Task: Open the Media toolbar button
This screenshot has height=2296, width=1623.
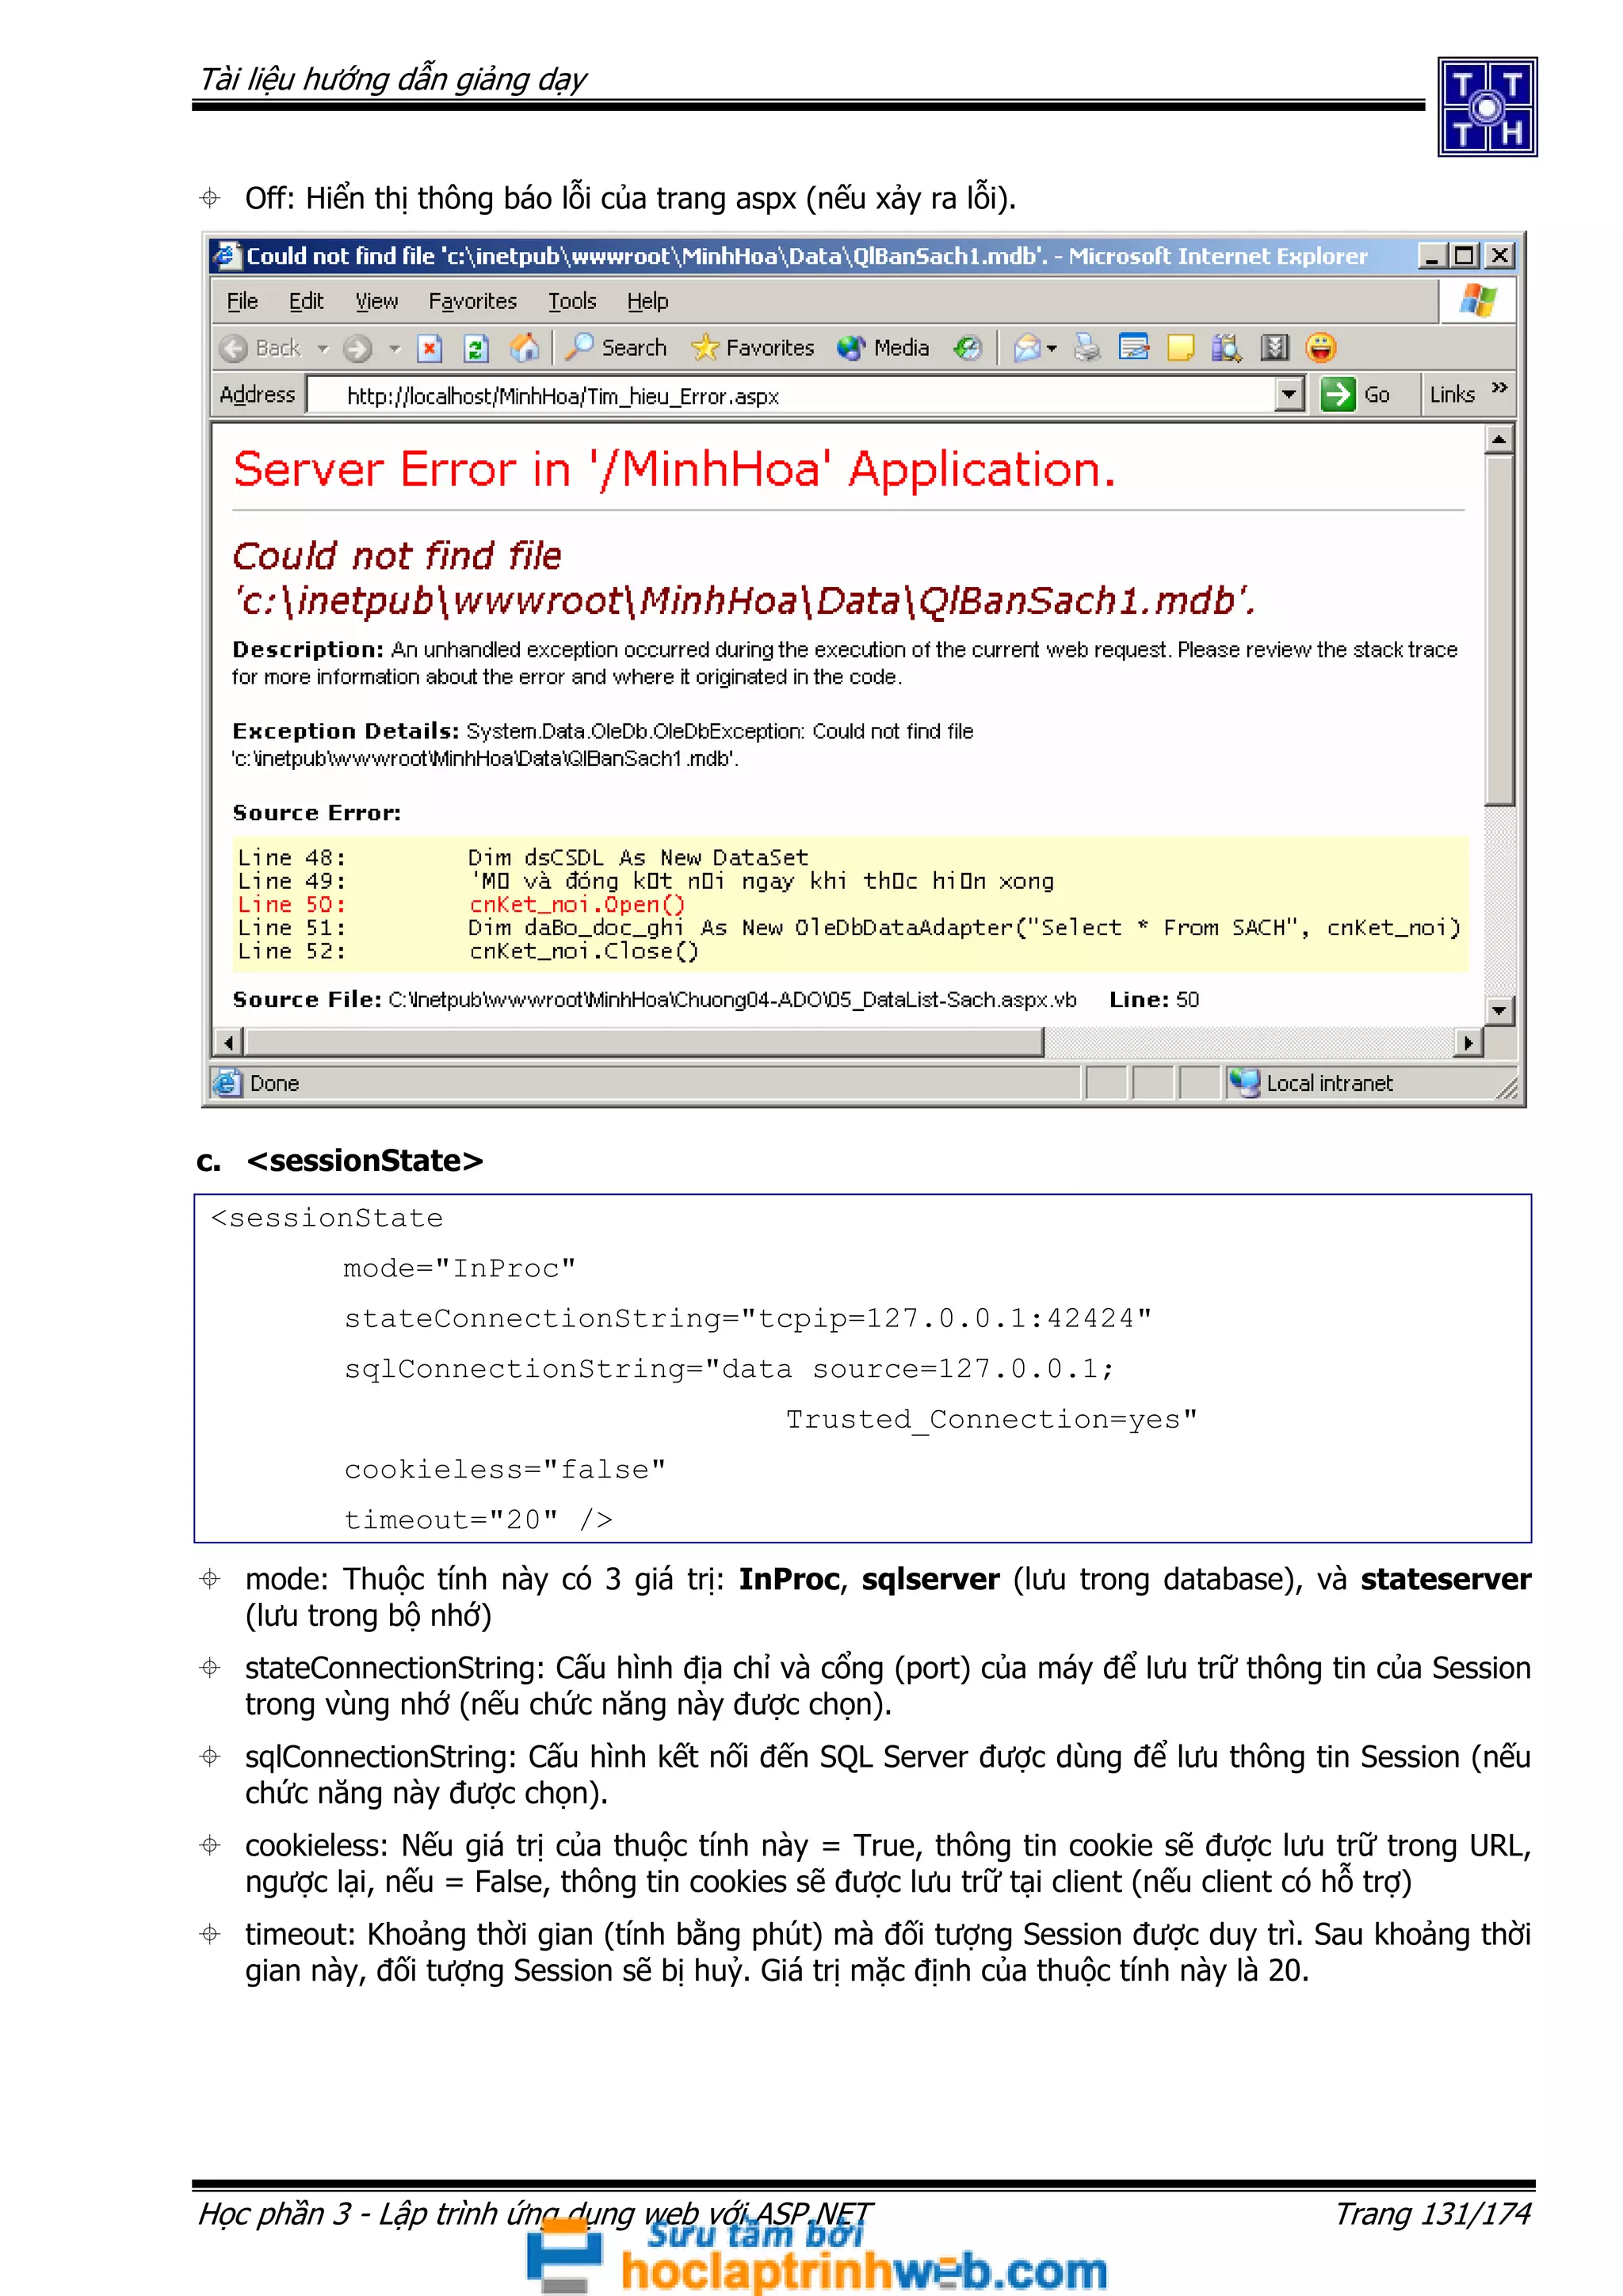Action: pyautogui.click(x=883, y=348)
